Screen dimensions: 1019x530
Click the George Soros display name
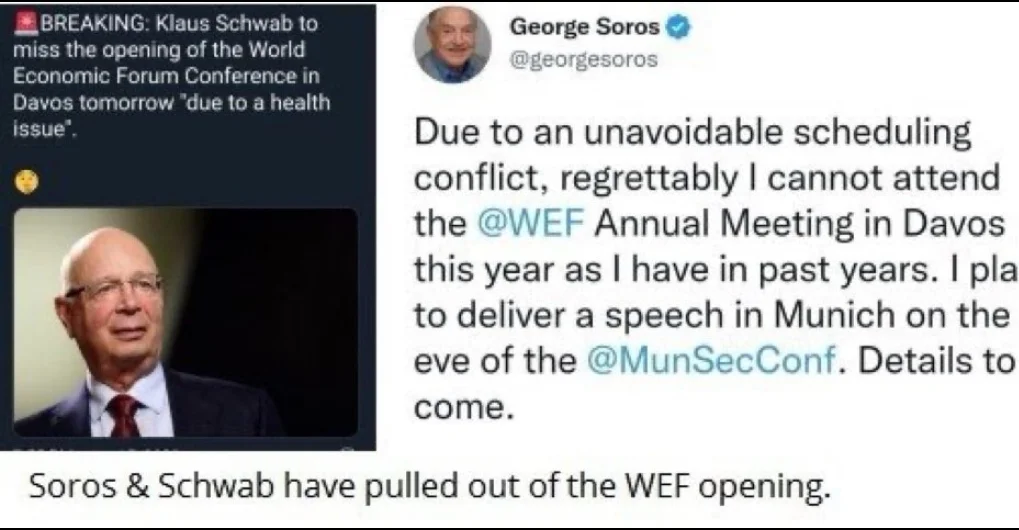tap(585, 27)
